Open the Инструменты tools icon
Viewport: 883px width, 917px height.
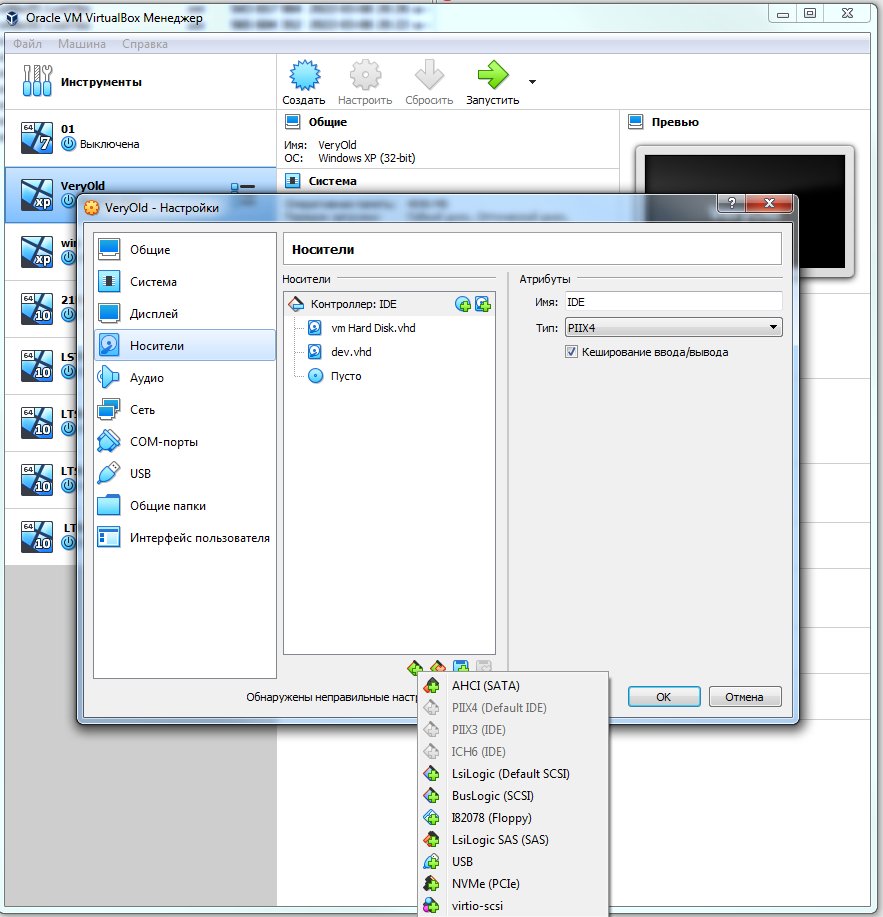pyautogui.click(x=37, y=81)
